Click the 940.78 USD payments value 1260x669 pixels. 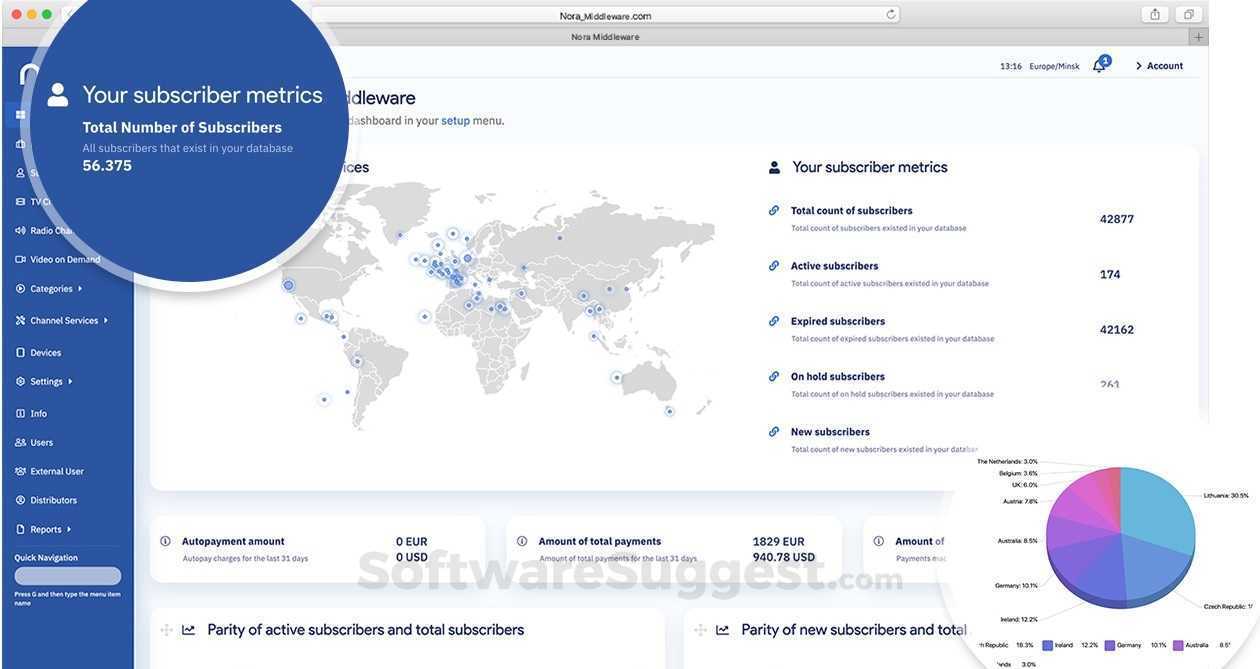784,558
